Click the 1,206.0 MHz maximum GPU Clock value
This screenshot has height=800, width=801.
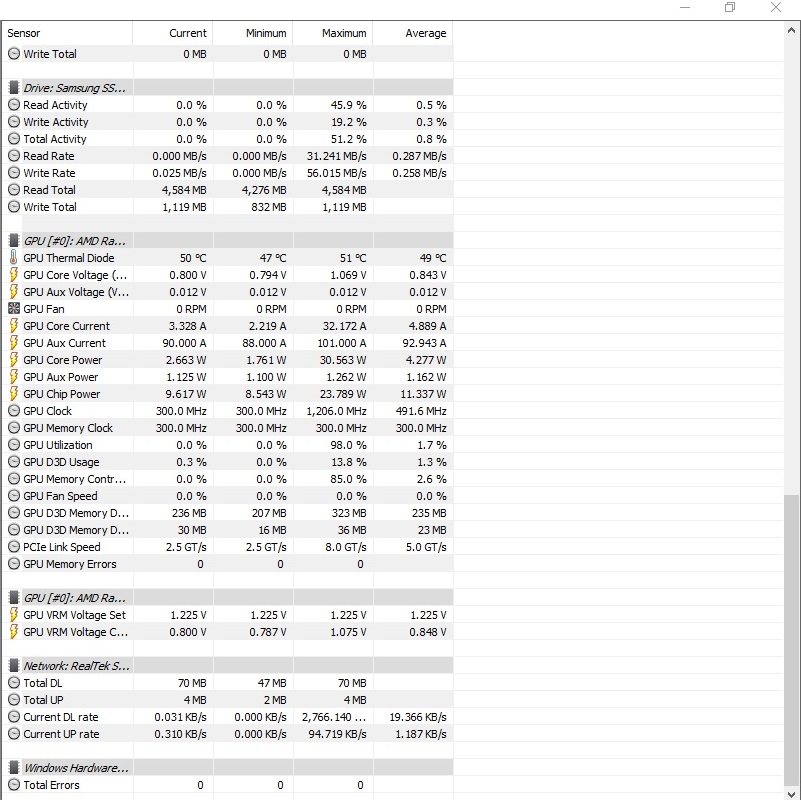point(336,411)
